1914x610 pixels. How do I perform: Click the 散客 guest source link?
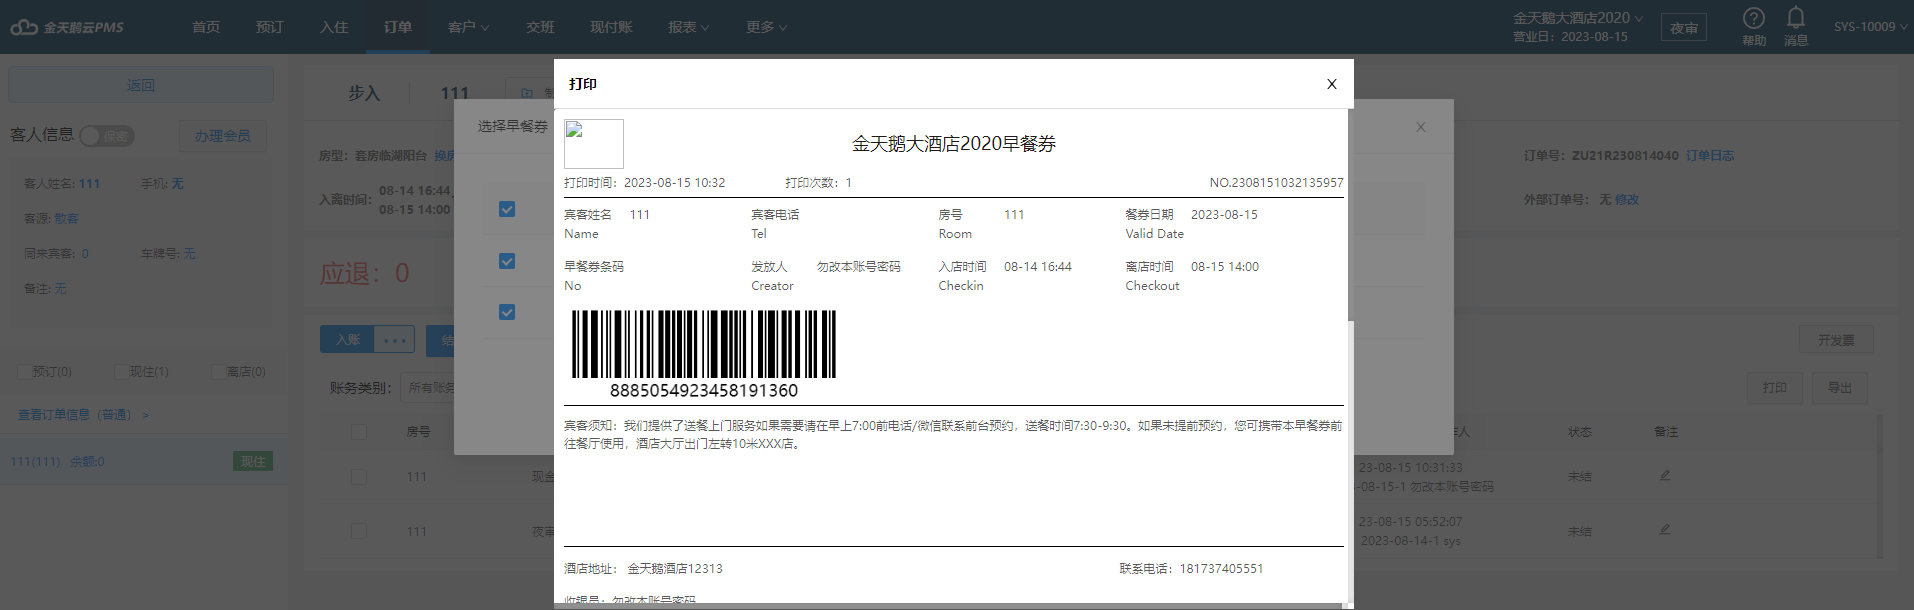66,219
